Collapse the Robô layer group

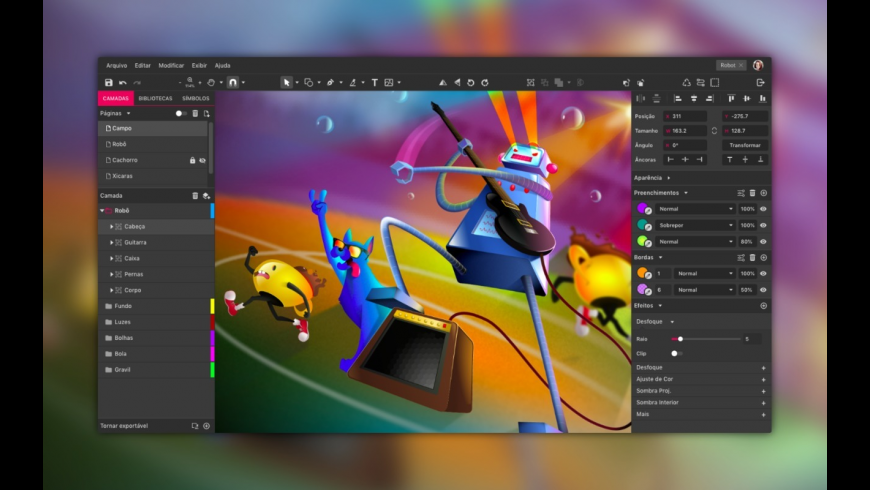pyautogui.click(x=102, y=211)
